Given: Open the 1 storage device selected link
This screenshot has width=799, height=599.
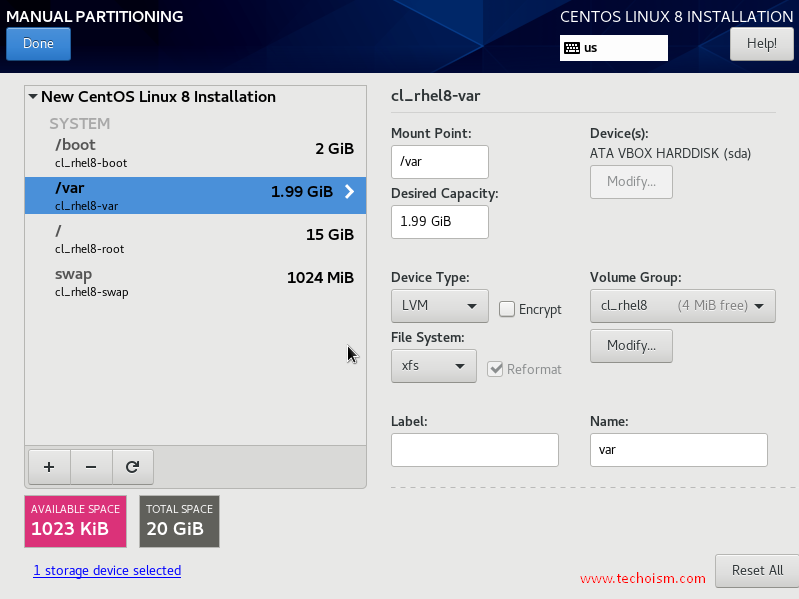Looking at the screenshot, I should (107, 570).
